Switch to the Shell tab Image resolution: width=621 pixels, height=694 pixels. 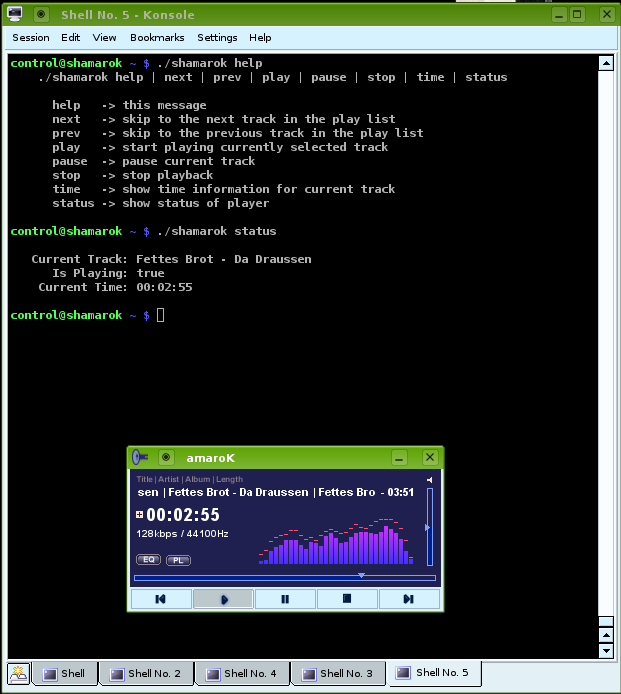tap(65, 674)
